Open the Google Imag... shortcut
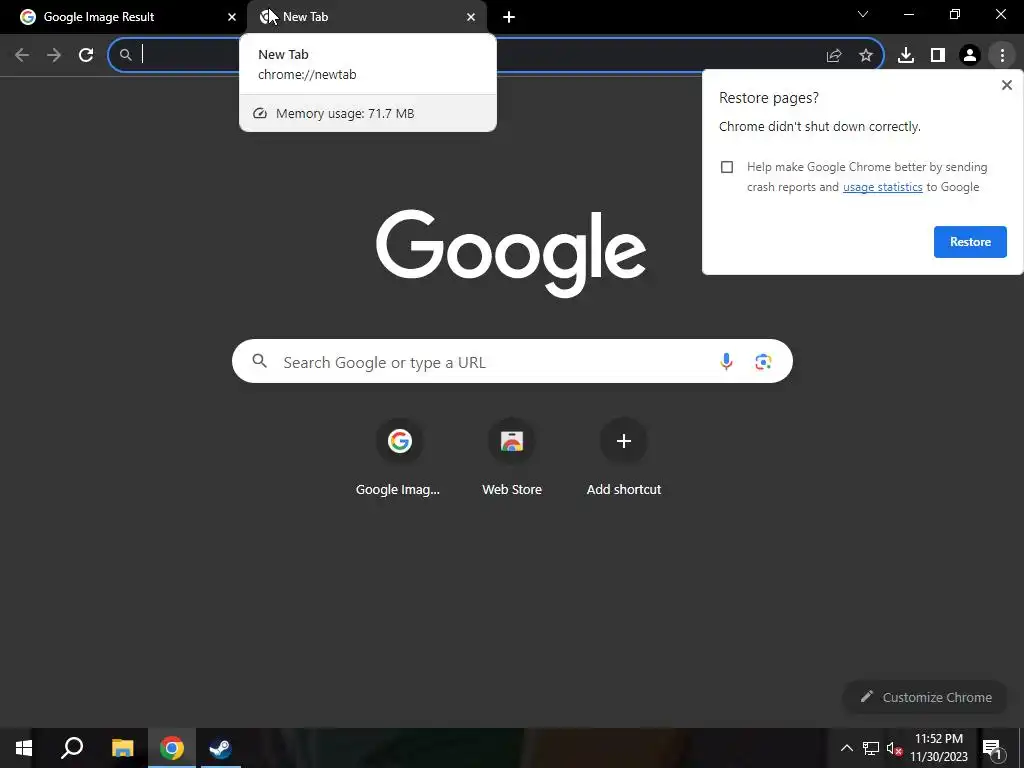Screen dimensions: 1024x768 pos(398,458)
